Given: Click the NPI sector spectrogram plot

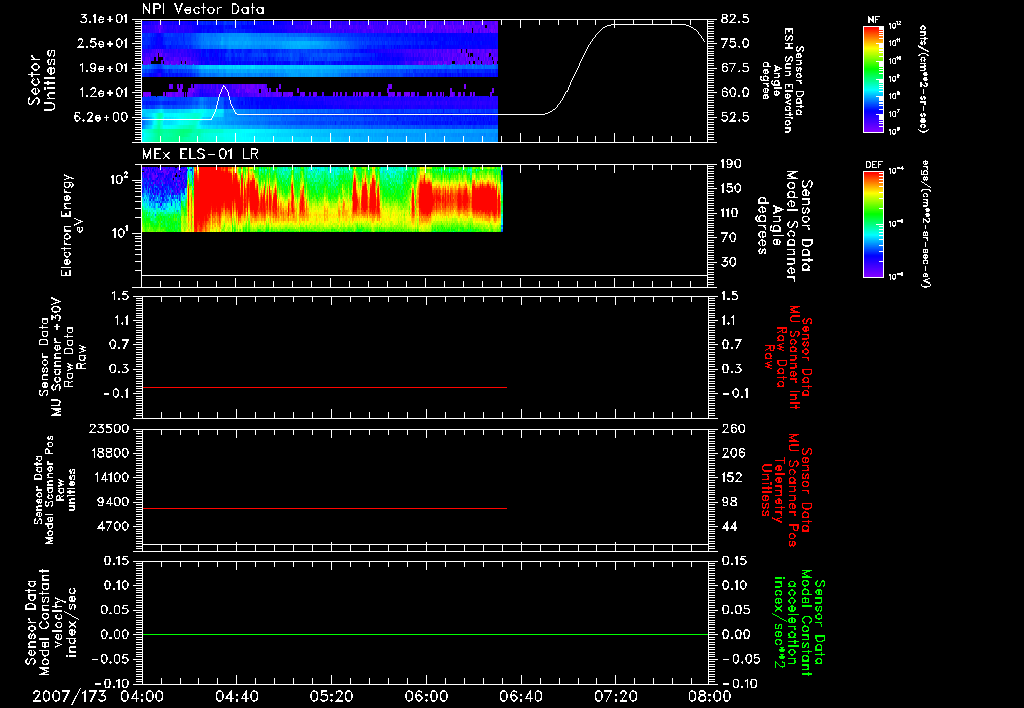Looking at the screenshot, I should pyautogui.click(x=320, y=81).
